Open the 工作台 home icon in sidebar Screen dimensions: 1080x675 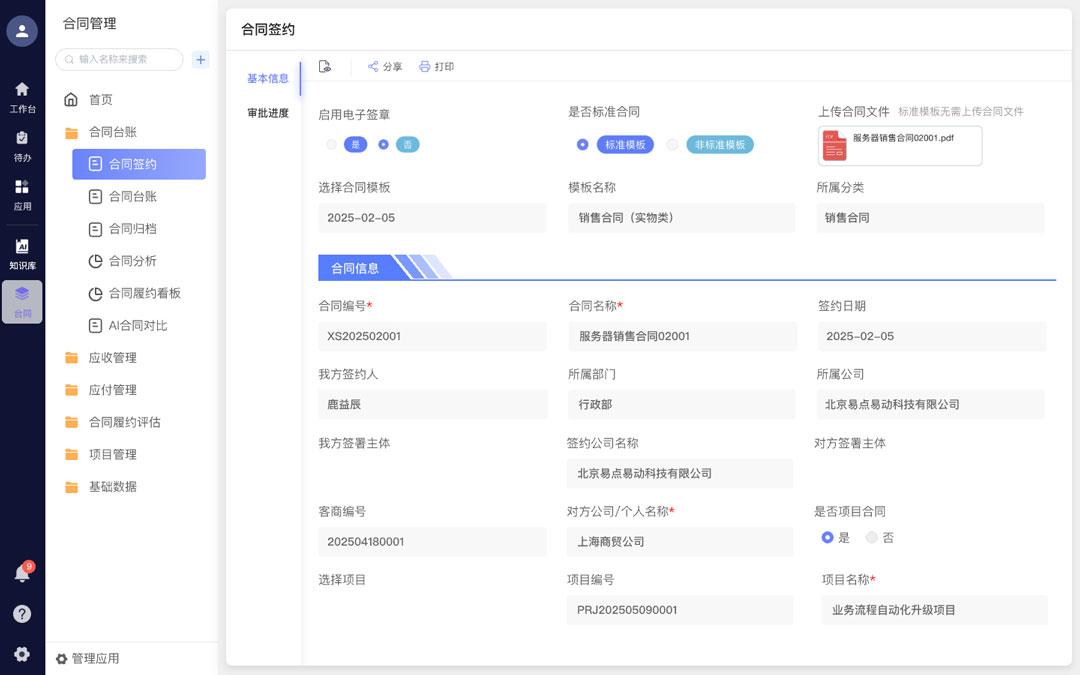coord(22,95)
